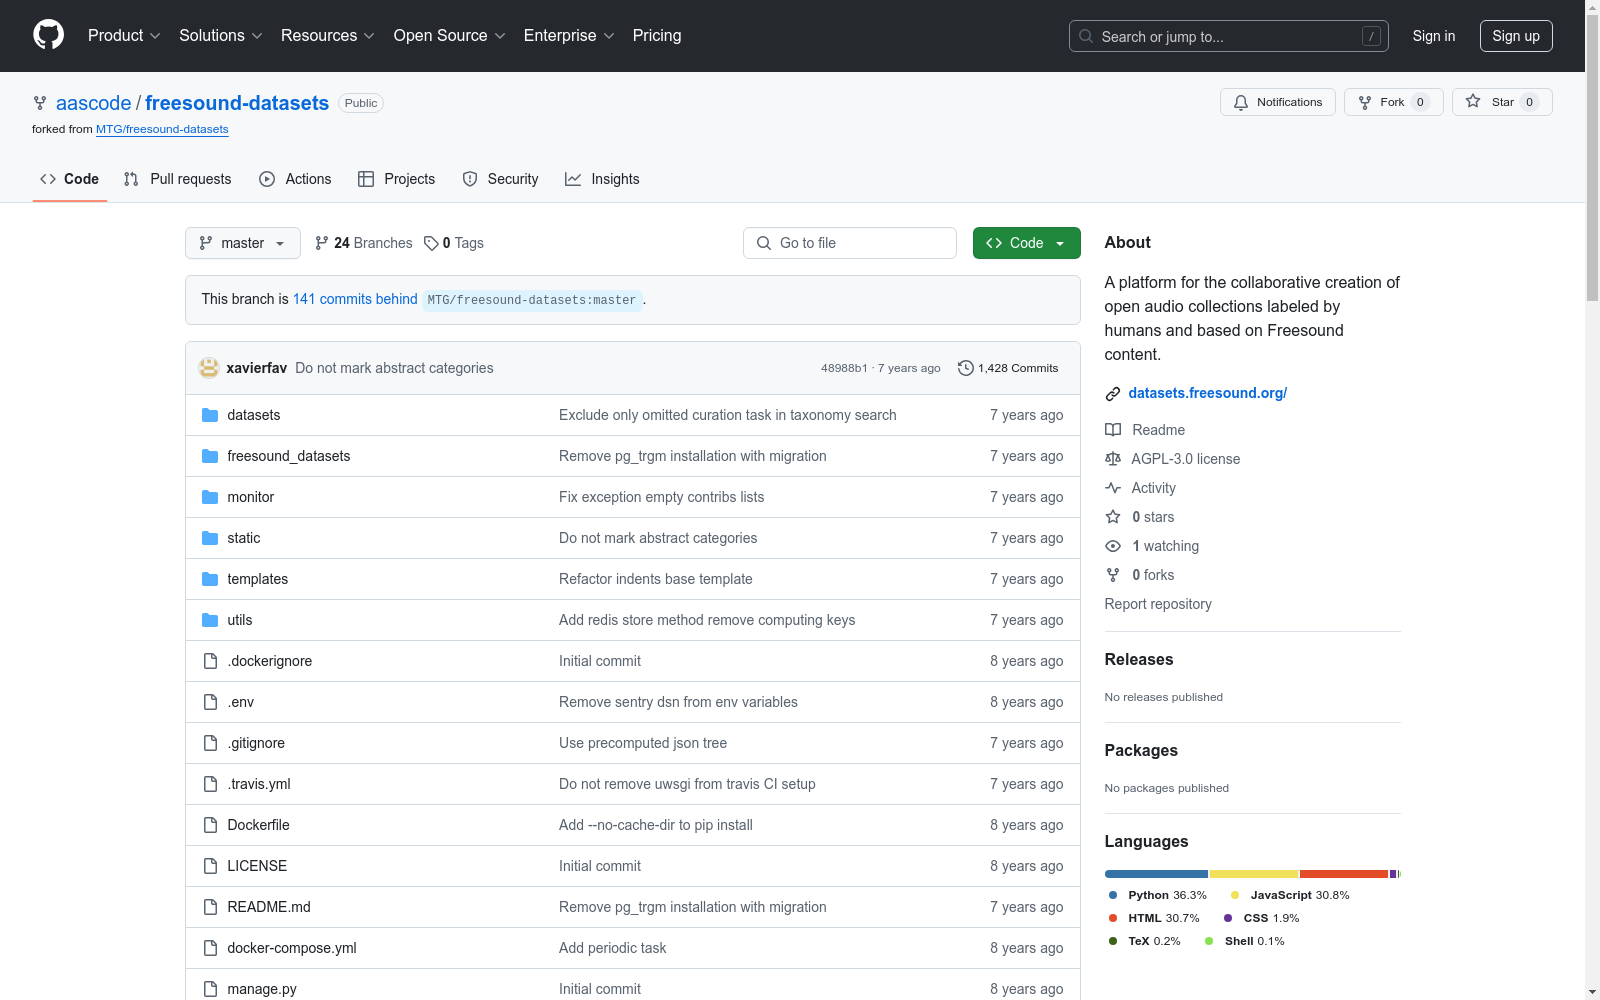Open the Security tab
The height and width of the screenshot is (1000, 1600).
click(x=500, y=179)
